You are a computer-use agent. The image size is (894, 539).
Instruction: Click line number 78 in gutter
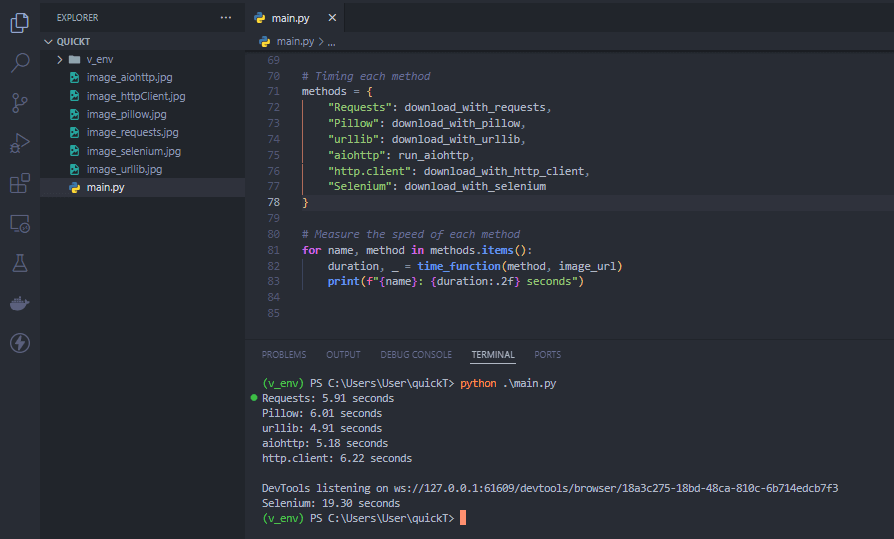274,202
